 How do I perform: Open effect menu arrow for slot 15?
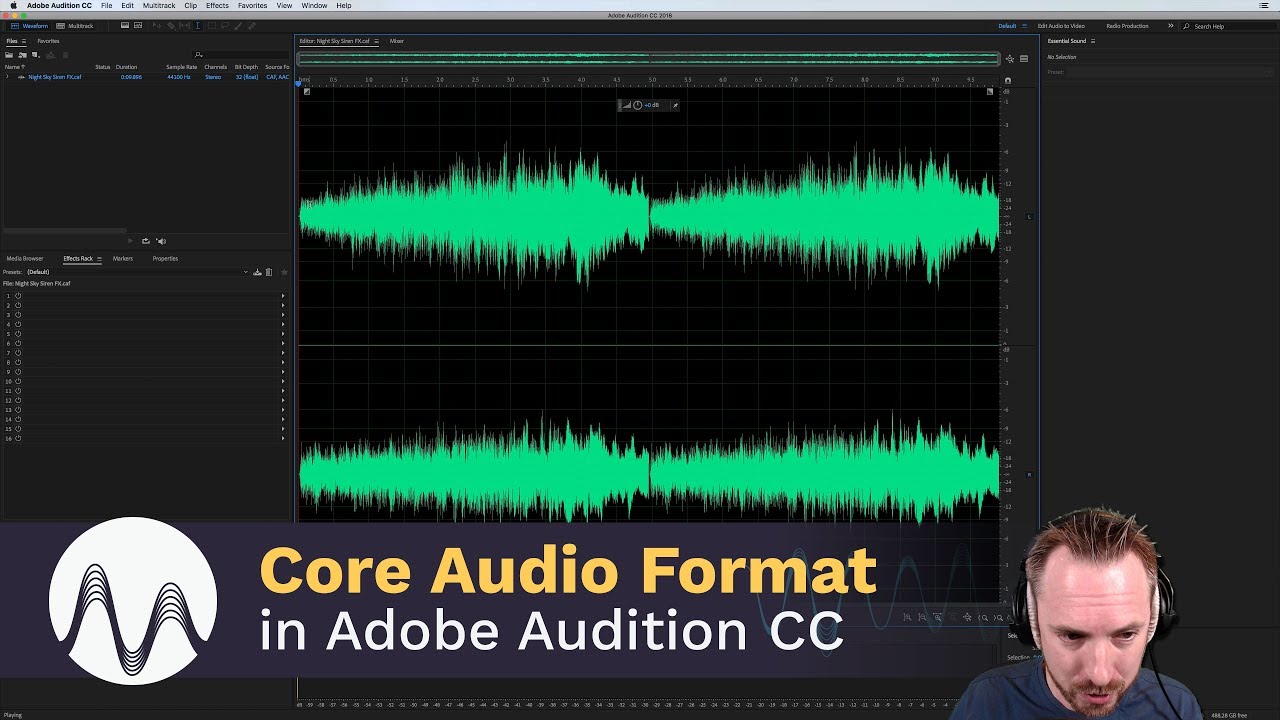[x=283, y=429]
